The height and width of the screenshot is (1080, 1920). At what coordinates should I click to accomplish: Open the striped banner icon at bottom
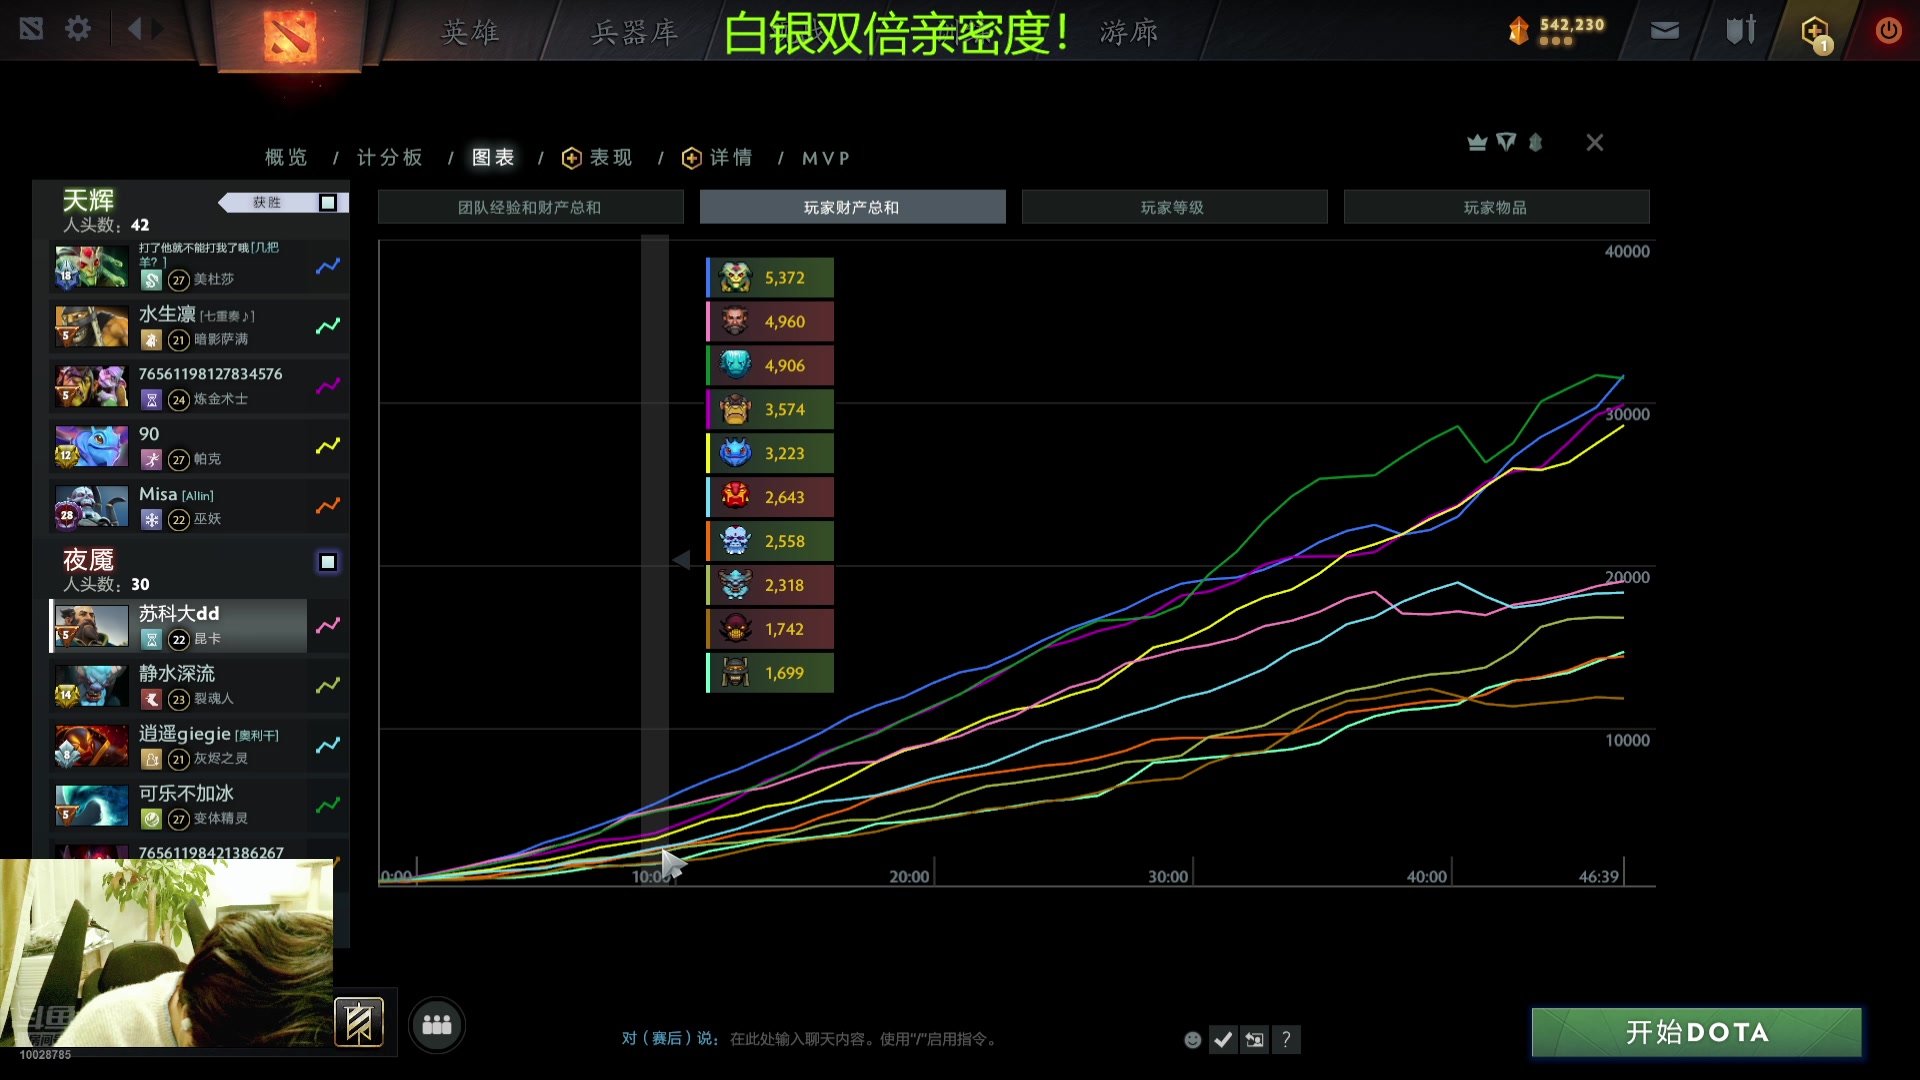[x=359, y=1023]
